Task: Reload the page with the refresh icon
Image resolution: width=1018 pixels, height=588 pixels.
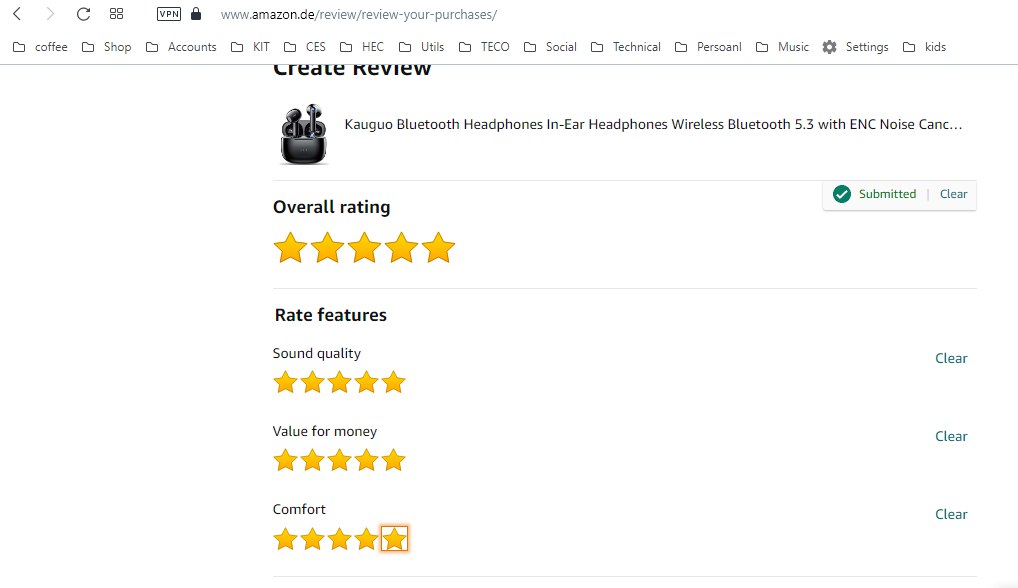Action: pos(83,14)
